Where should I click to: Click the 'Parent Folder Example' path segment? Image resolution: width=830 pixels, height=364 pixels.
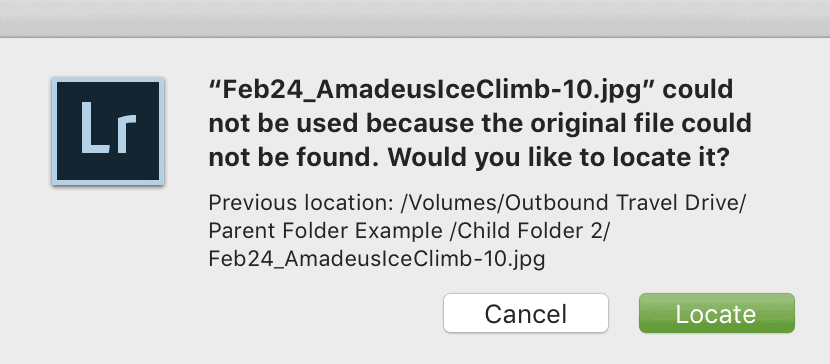[x=326, y=231]
